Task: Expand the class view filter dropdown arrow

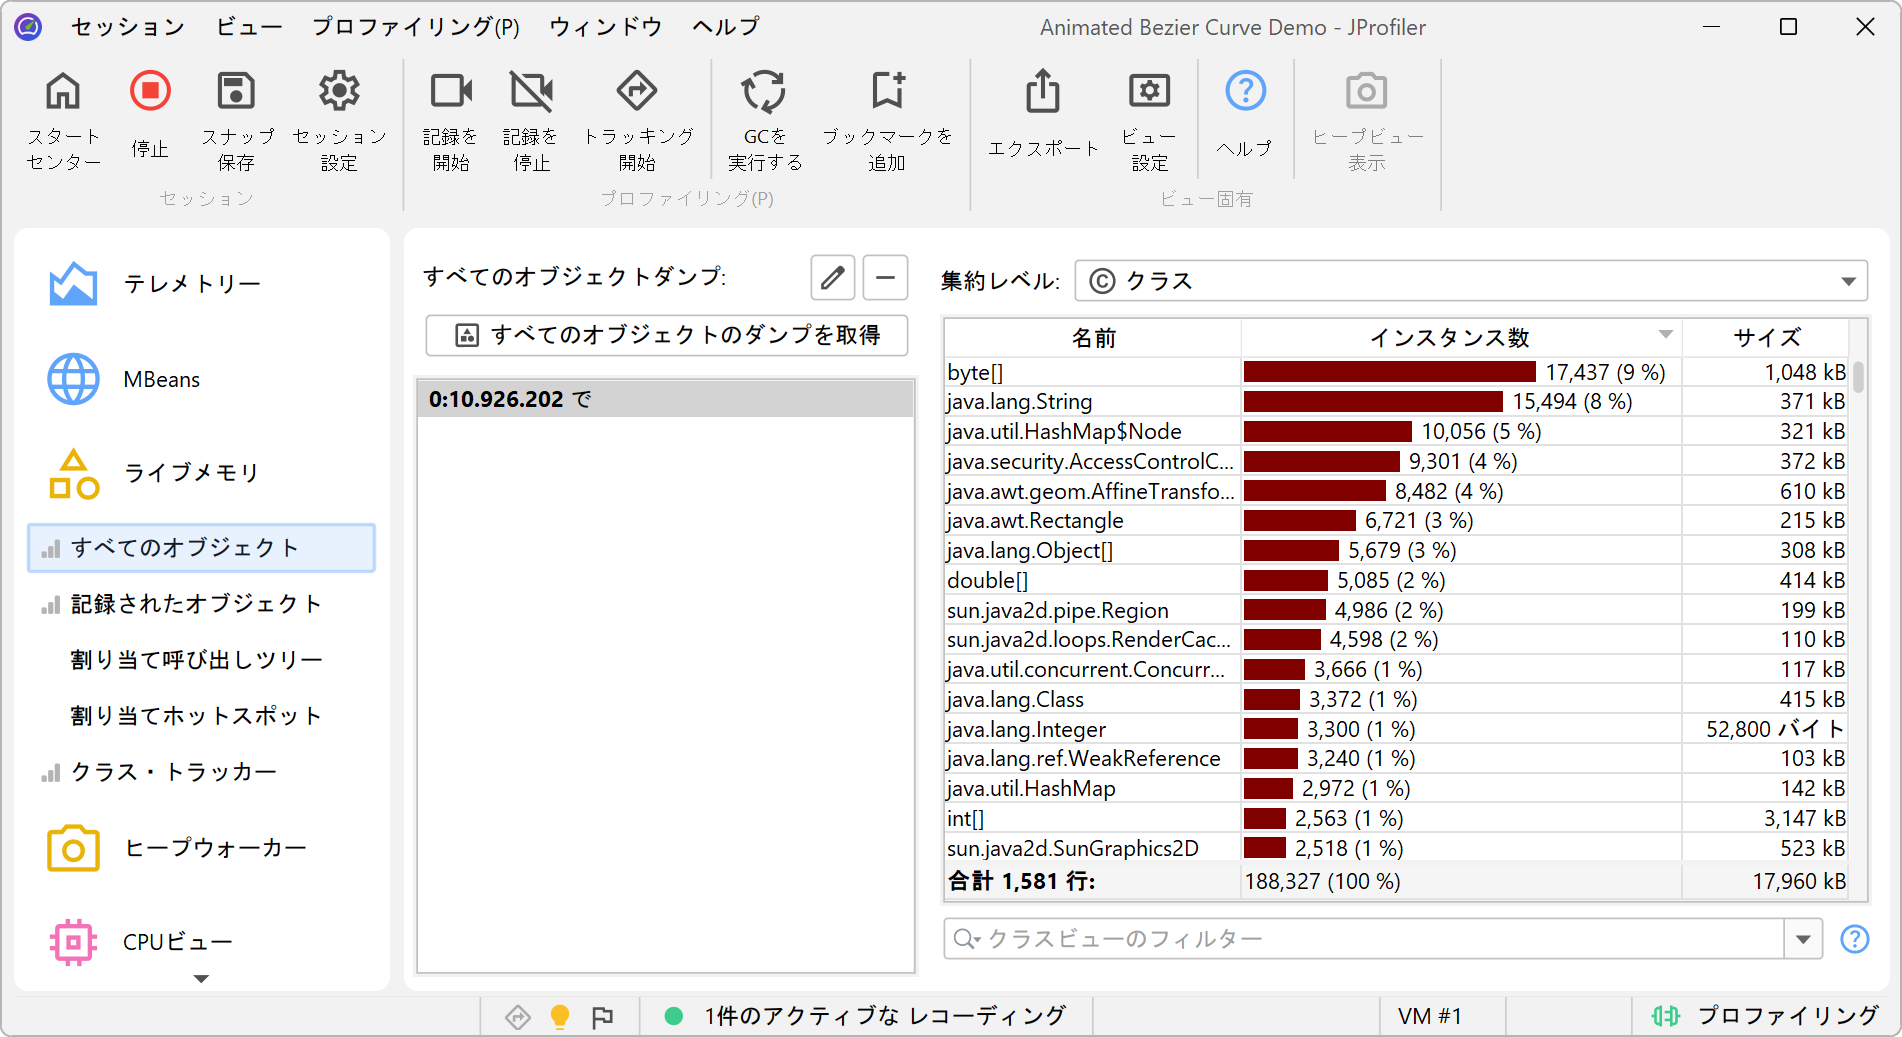Action: [x=1803, y=939]
